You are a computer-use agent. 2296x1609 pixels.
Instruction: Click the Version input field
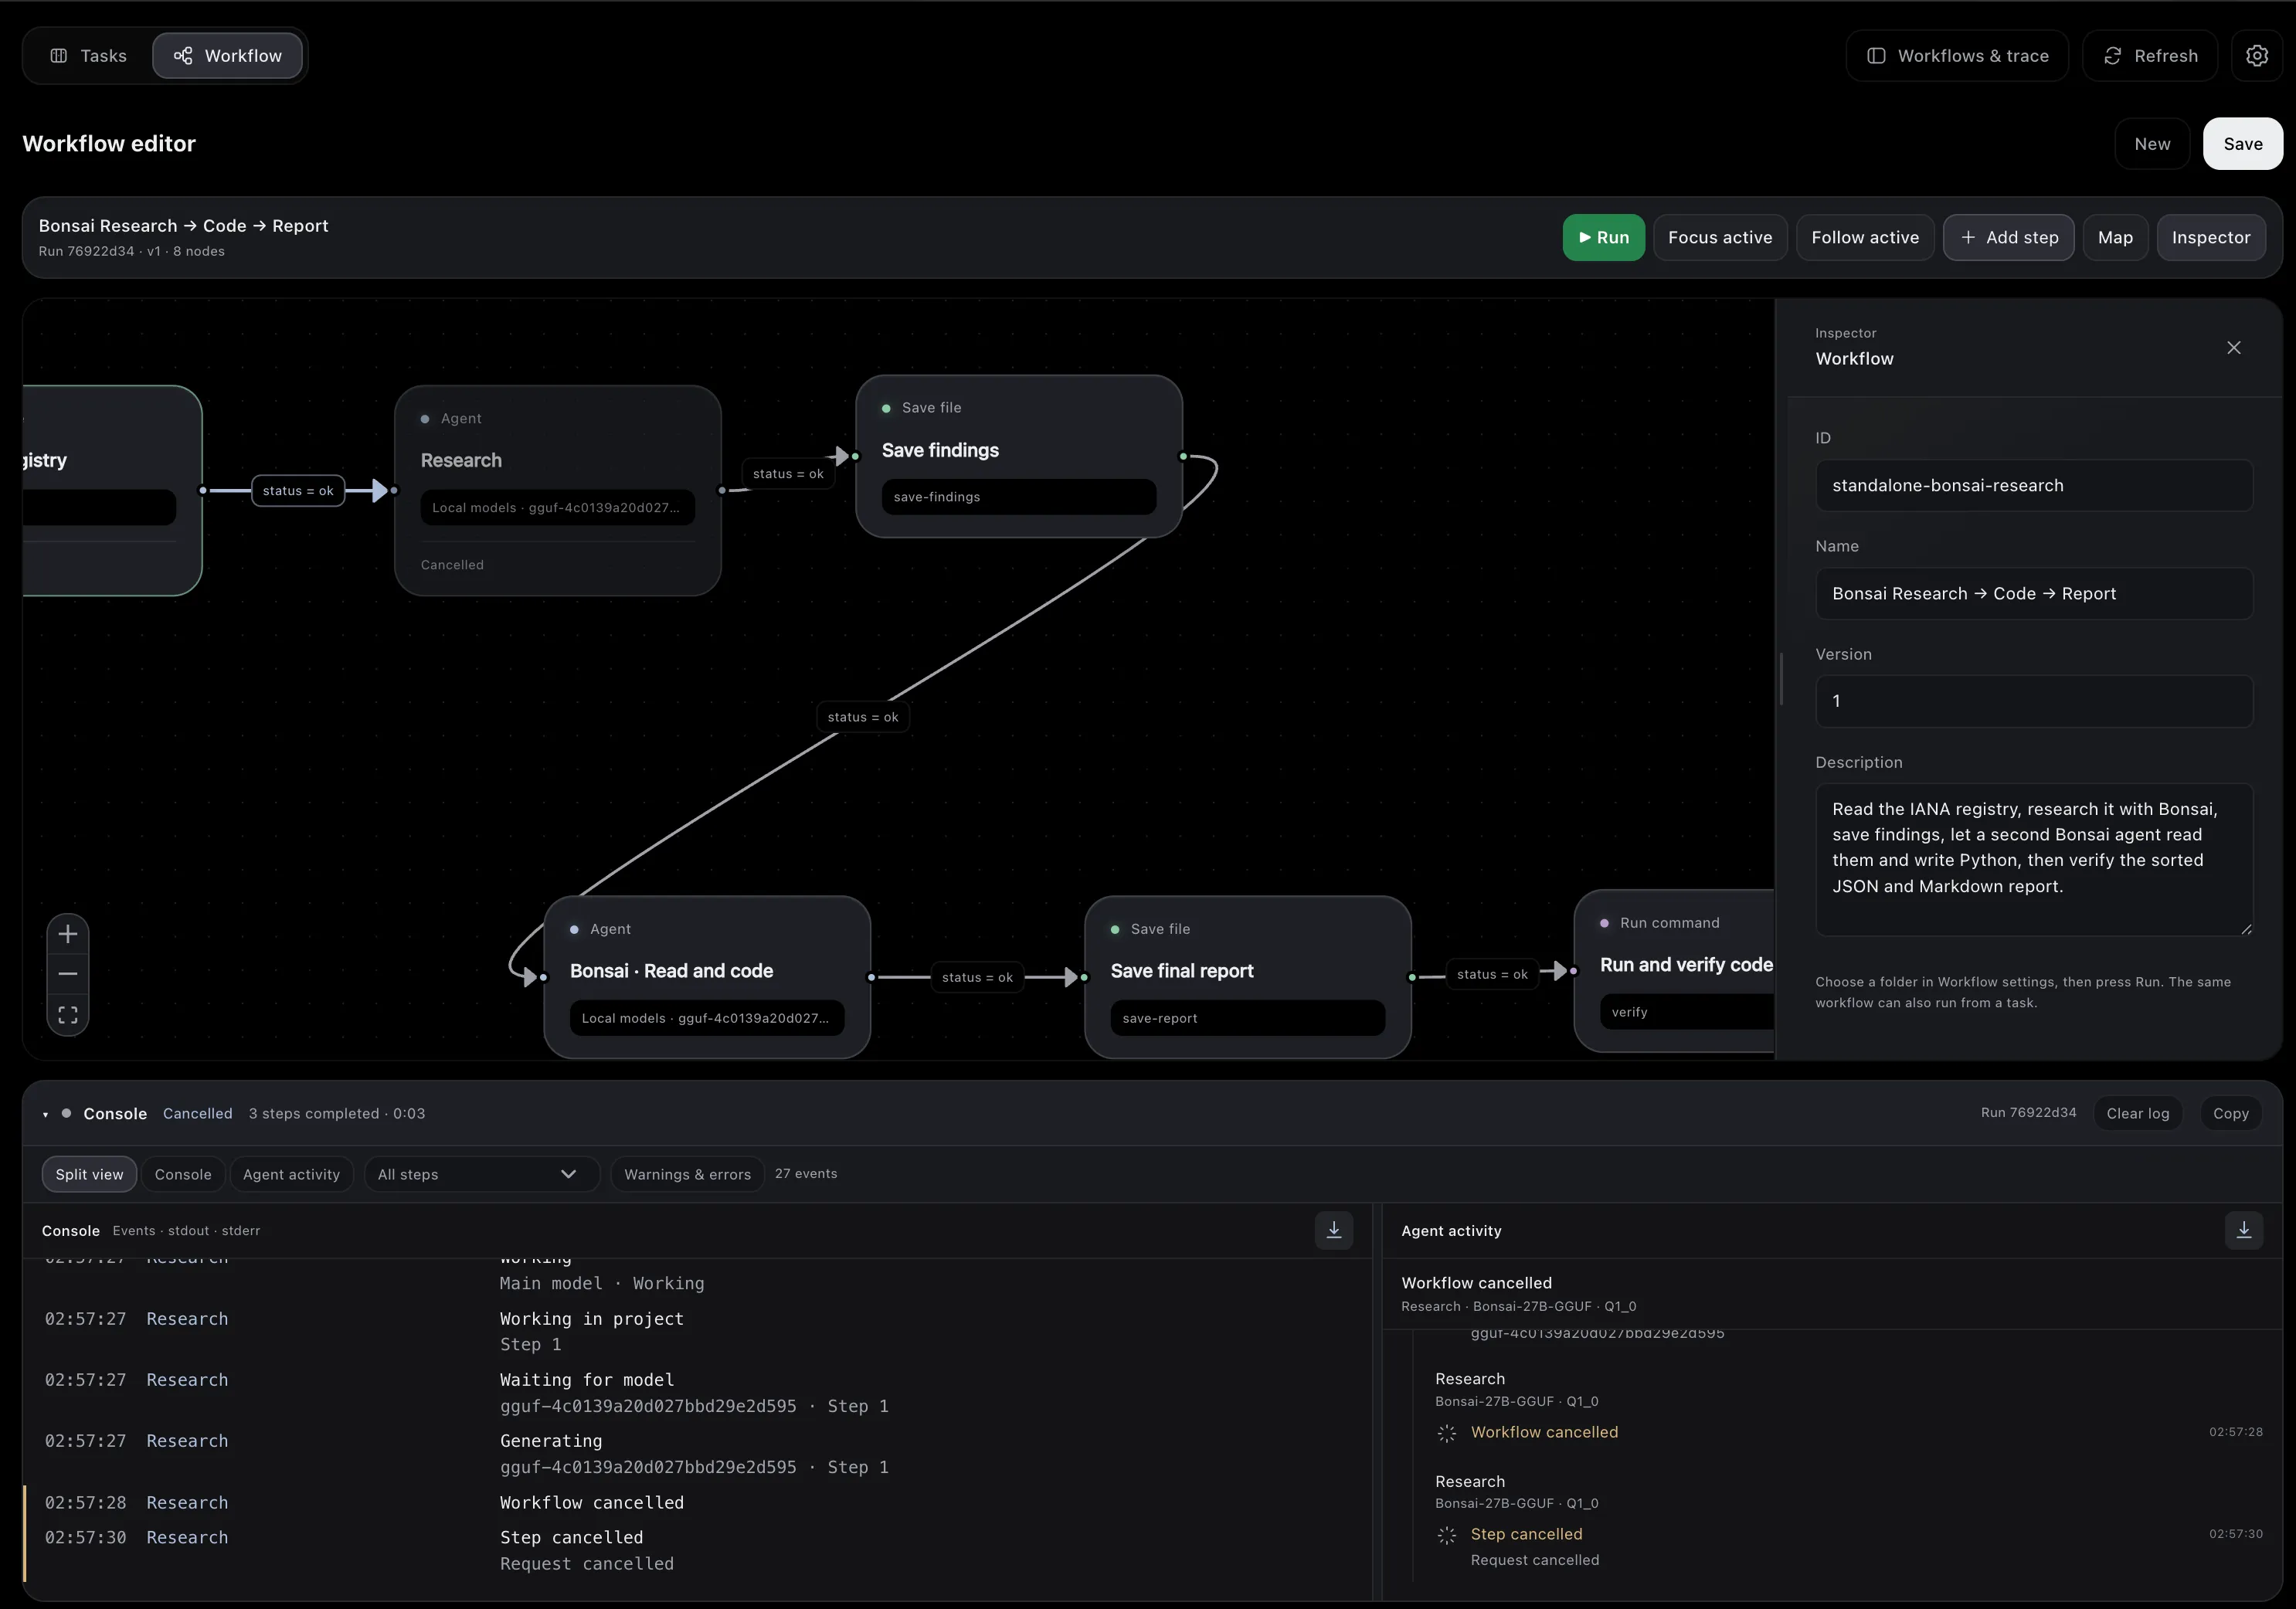2034,702
